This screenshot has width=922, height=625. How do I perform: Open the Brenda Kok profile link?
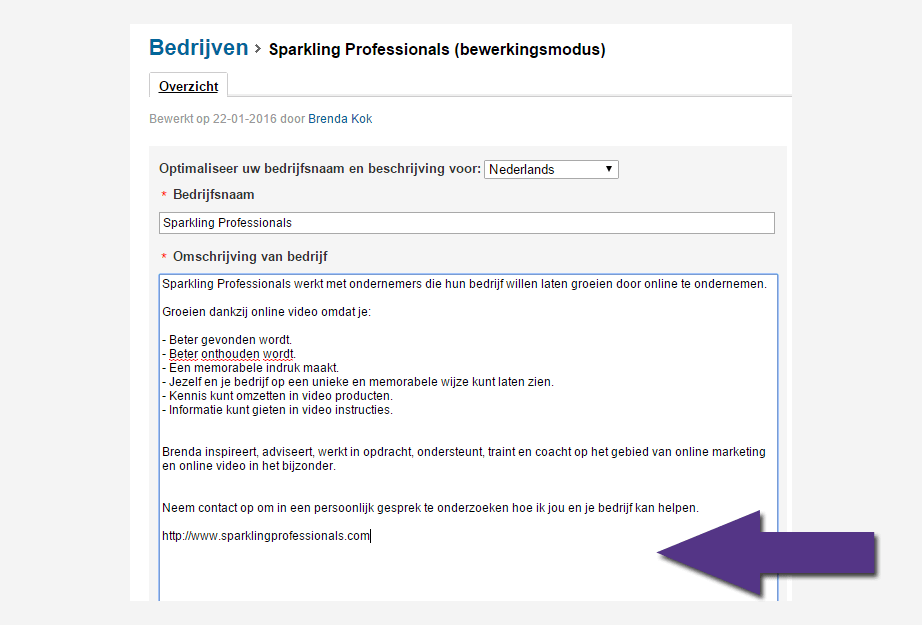coord(340,119)
